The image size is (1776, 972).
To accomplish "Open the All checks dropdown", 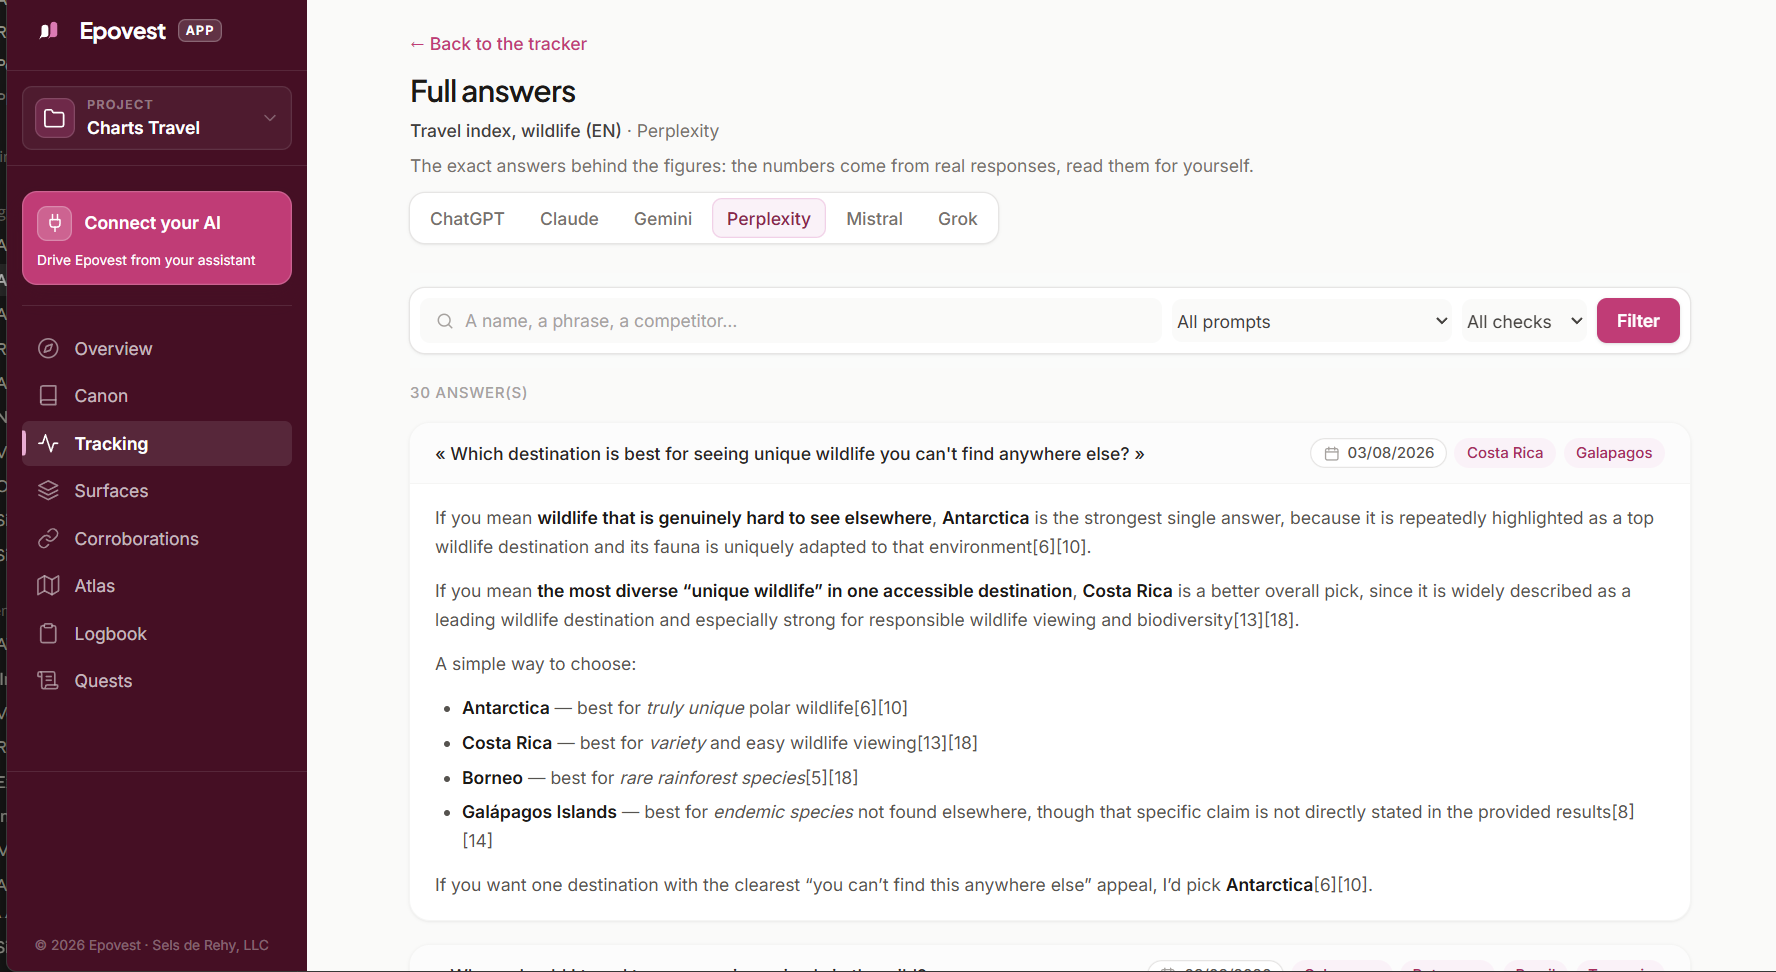I will point(1524,321).
